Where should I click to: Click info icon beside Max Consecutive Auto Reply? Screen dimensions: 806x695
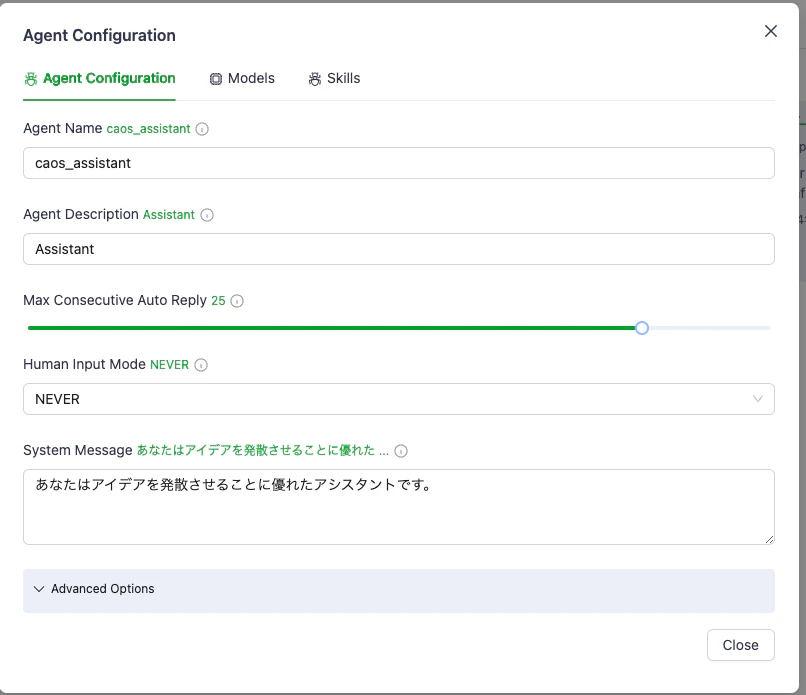tap(237, 301)
